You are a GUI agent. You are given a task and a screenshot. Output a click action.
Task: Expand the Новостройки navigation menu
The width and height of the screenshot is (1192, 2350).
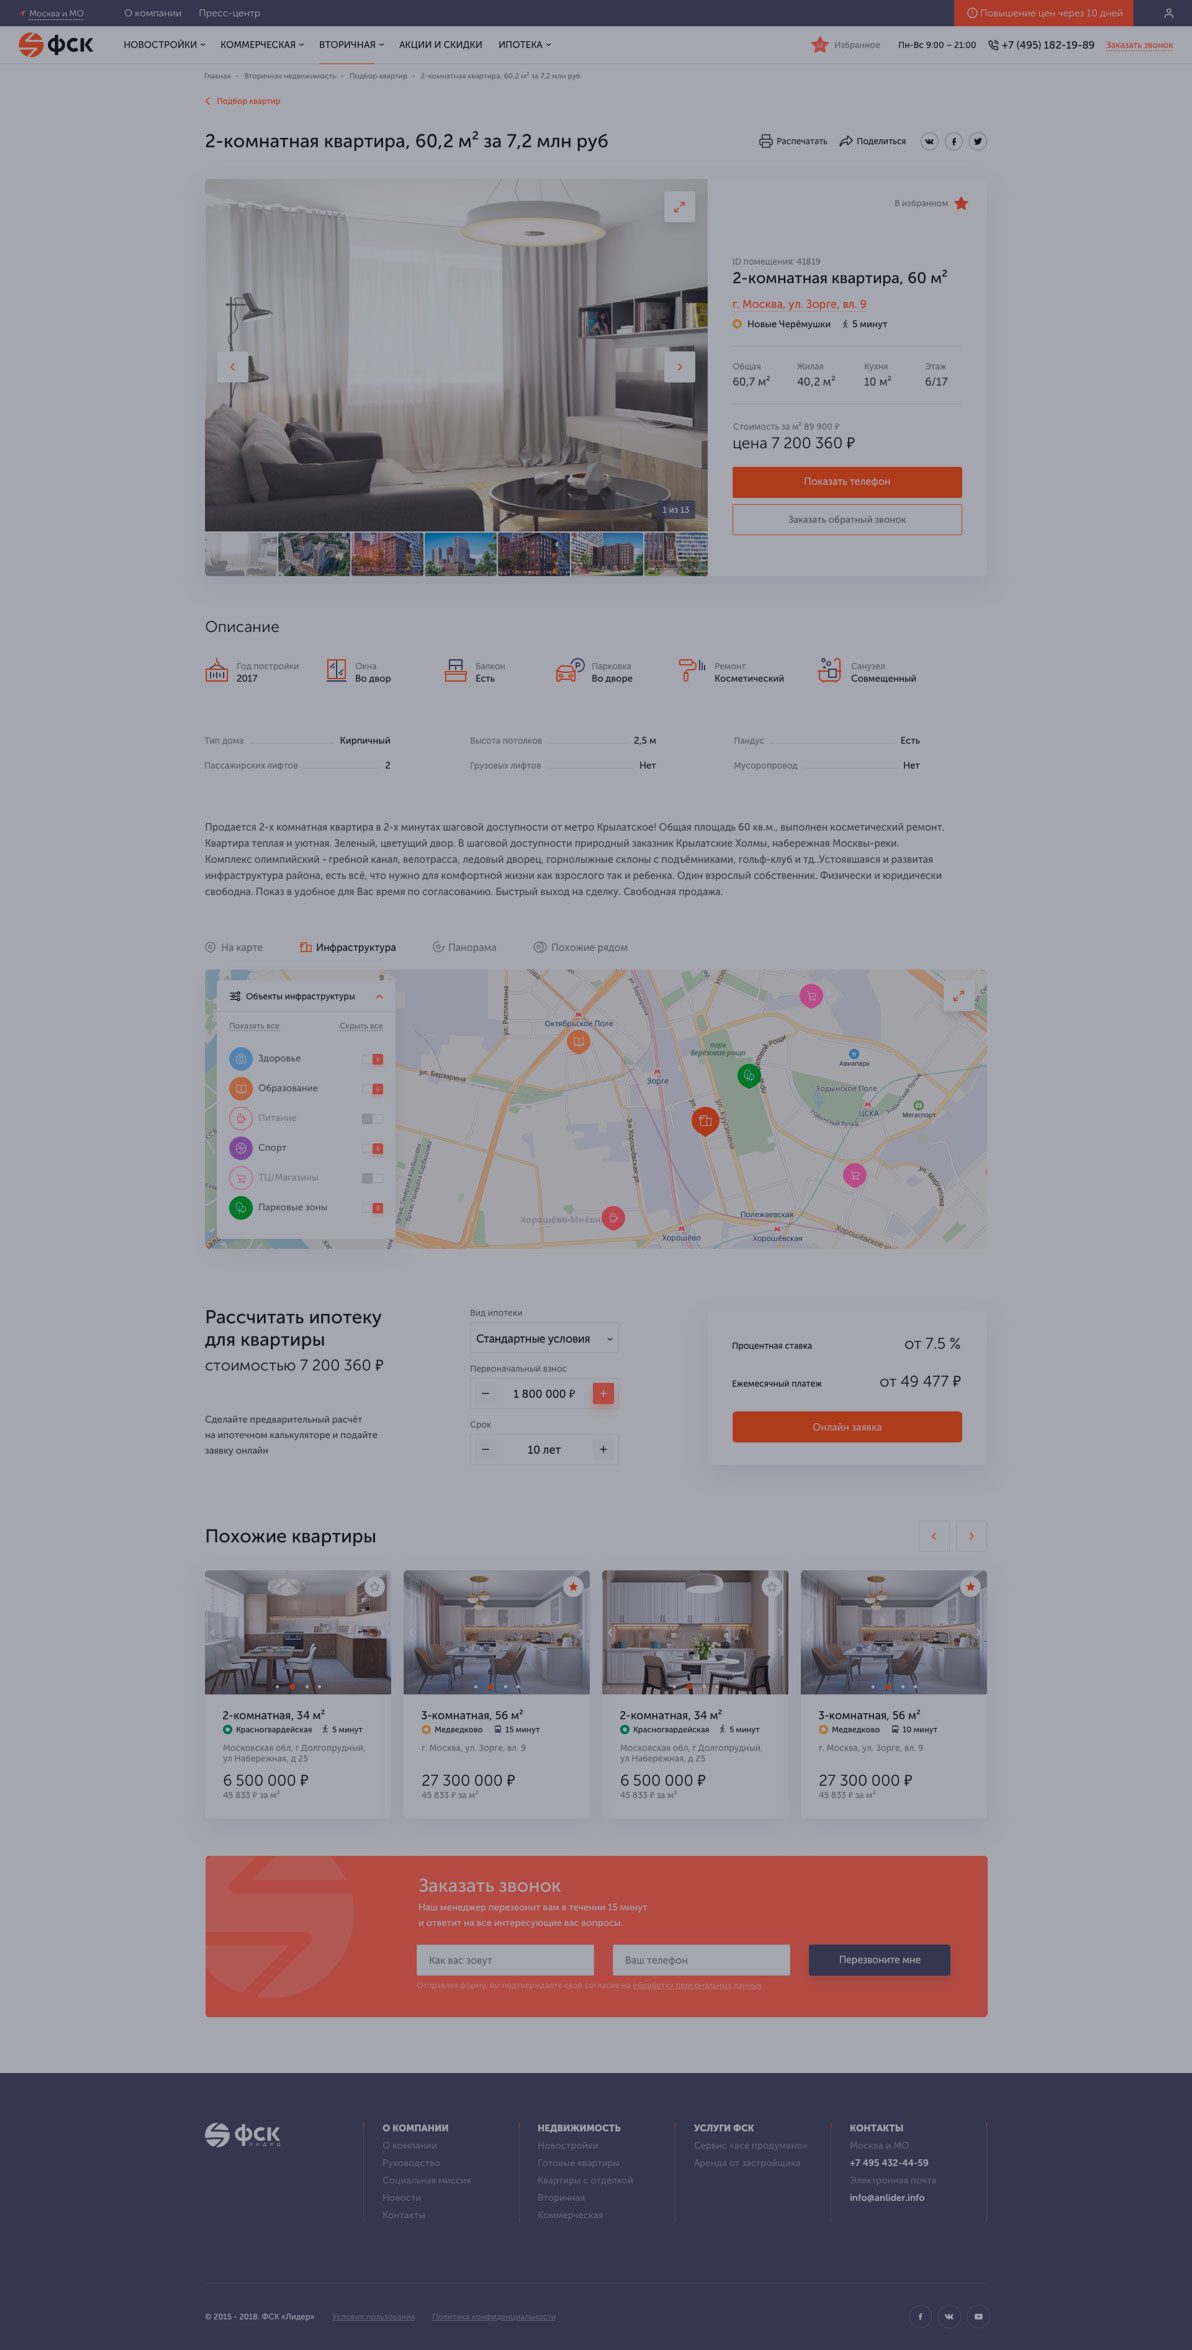(x=164, y=45)
